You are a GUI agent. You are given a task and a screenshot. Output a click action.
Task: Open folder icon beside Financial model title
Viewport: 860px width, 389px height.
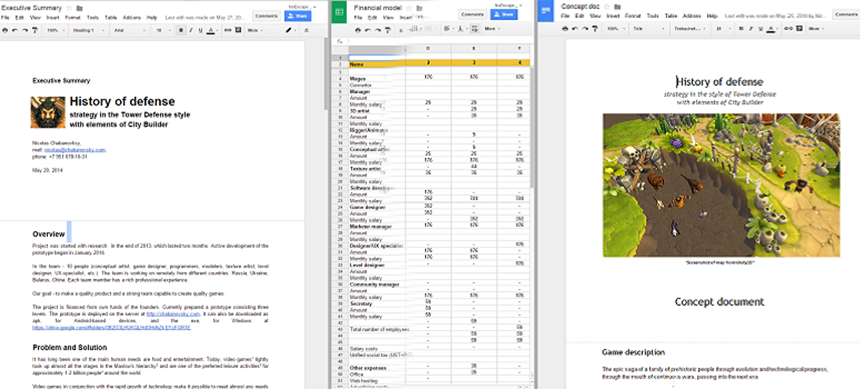[x=419, y=8]
